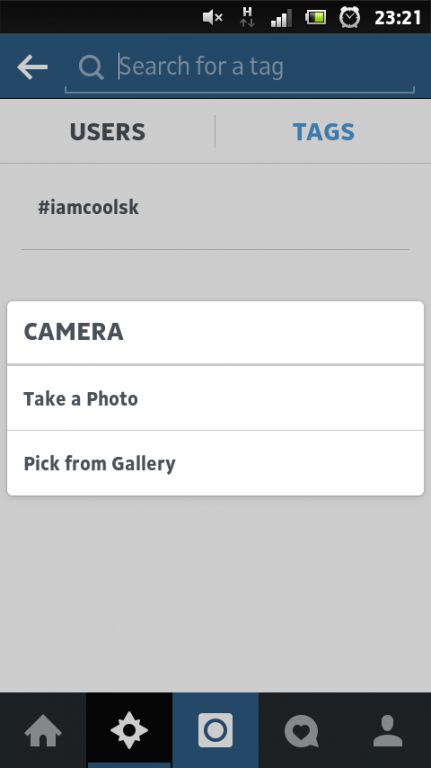Image resolution: width=431 pixels, height=768 pixels.
Task: Select Take a Photo option
Action: [x=216, y=399]
